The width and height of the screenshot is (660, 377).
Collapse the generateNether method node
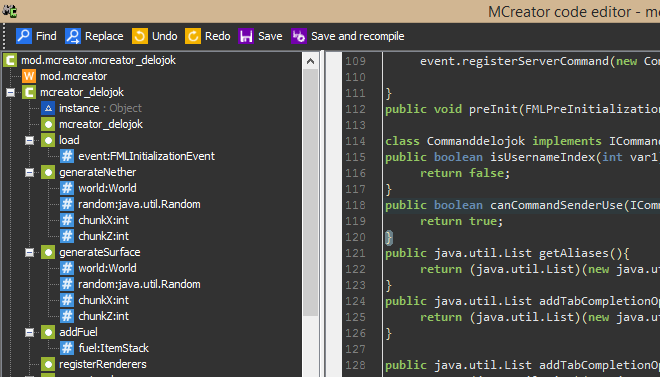pos(29,173)
